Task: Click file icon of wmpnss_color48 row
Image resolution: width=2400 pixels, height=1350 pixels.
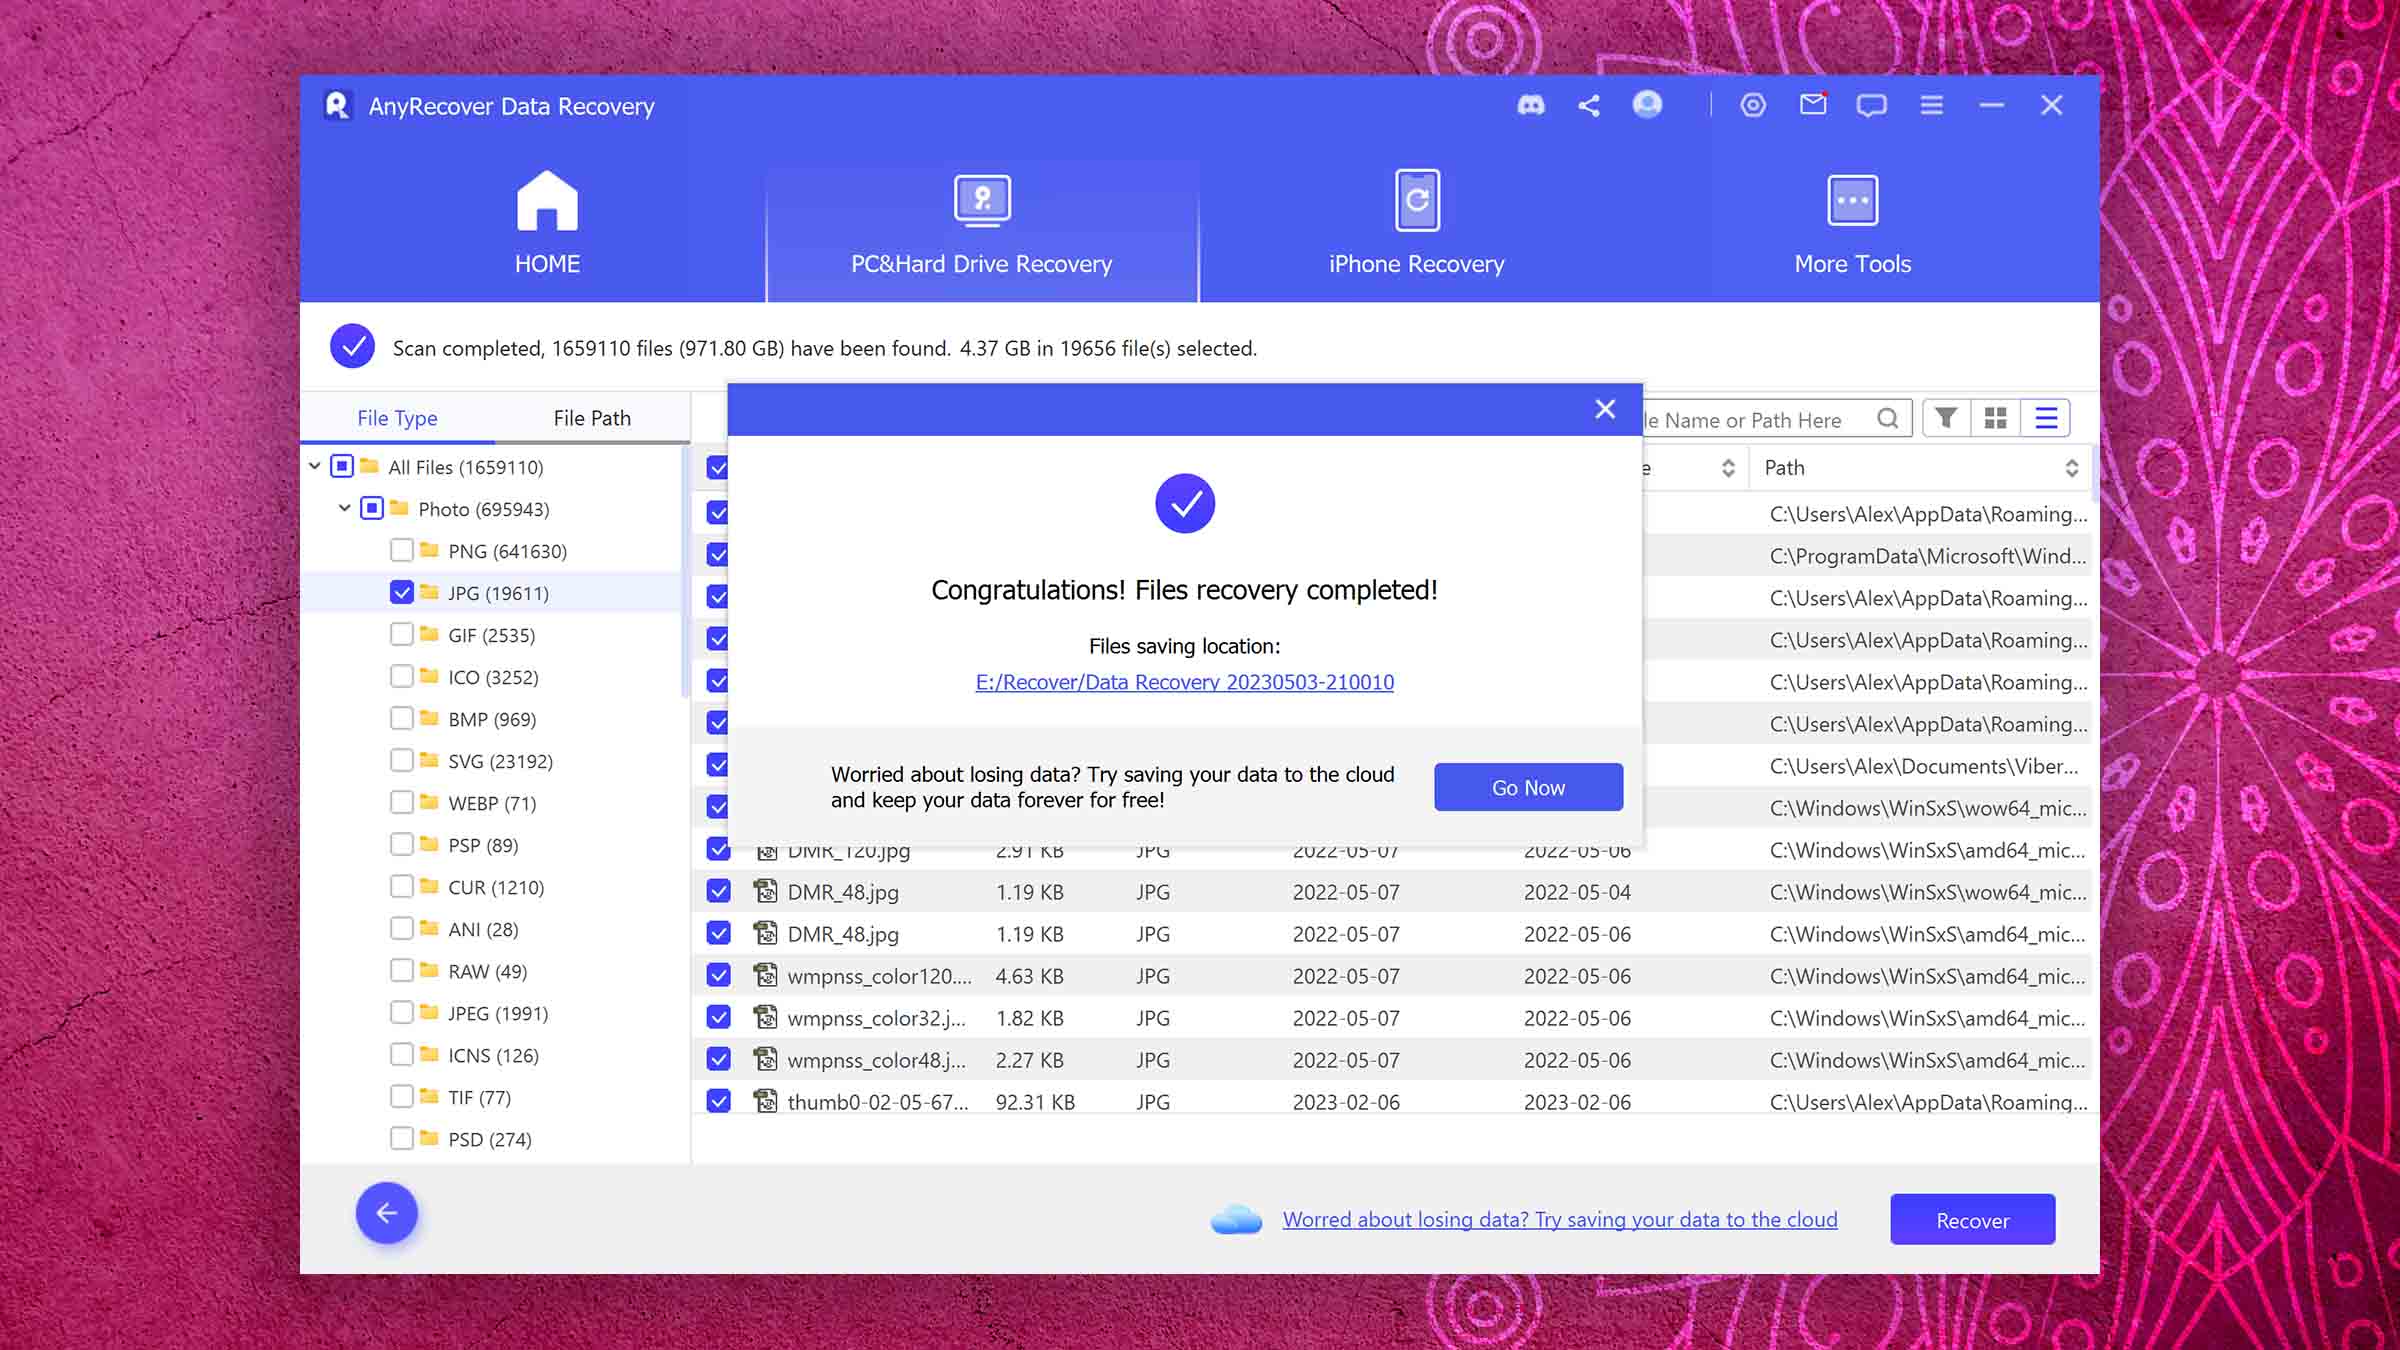Action: coord(766,1059)
